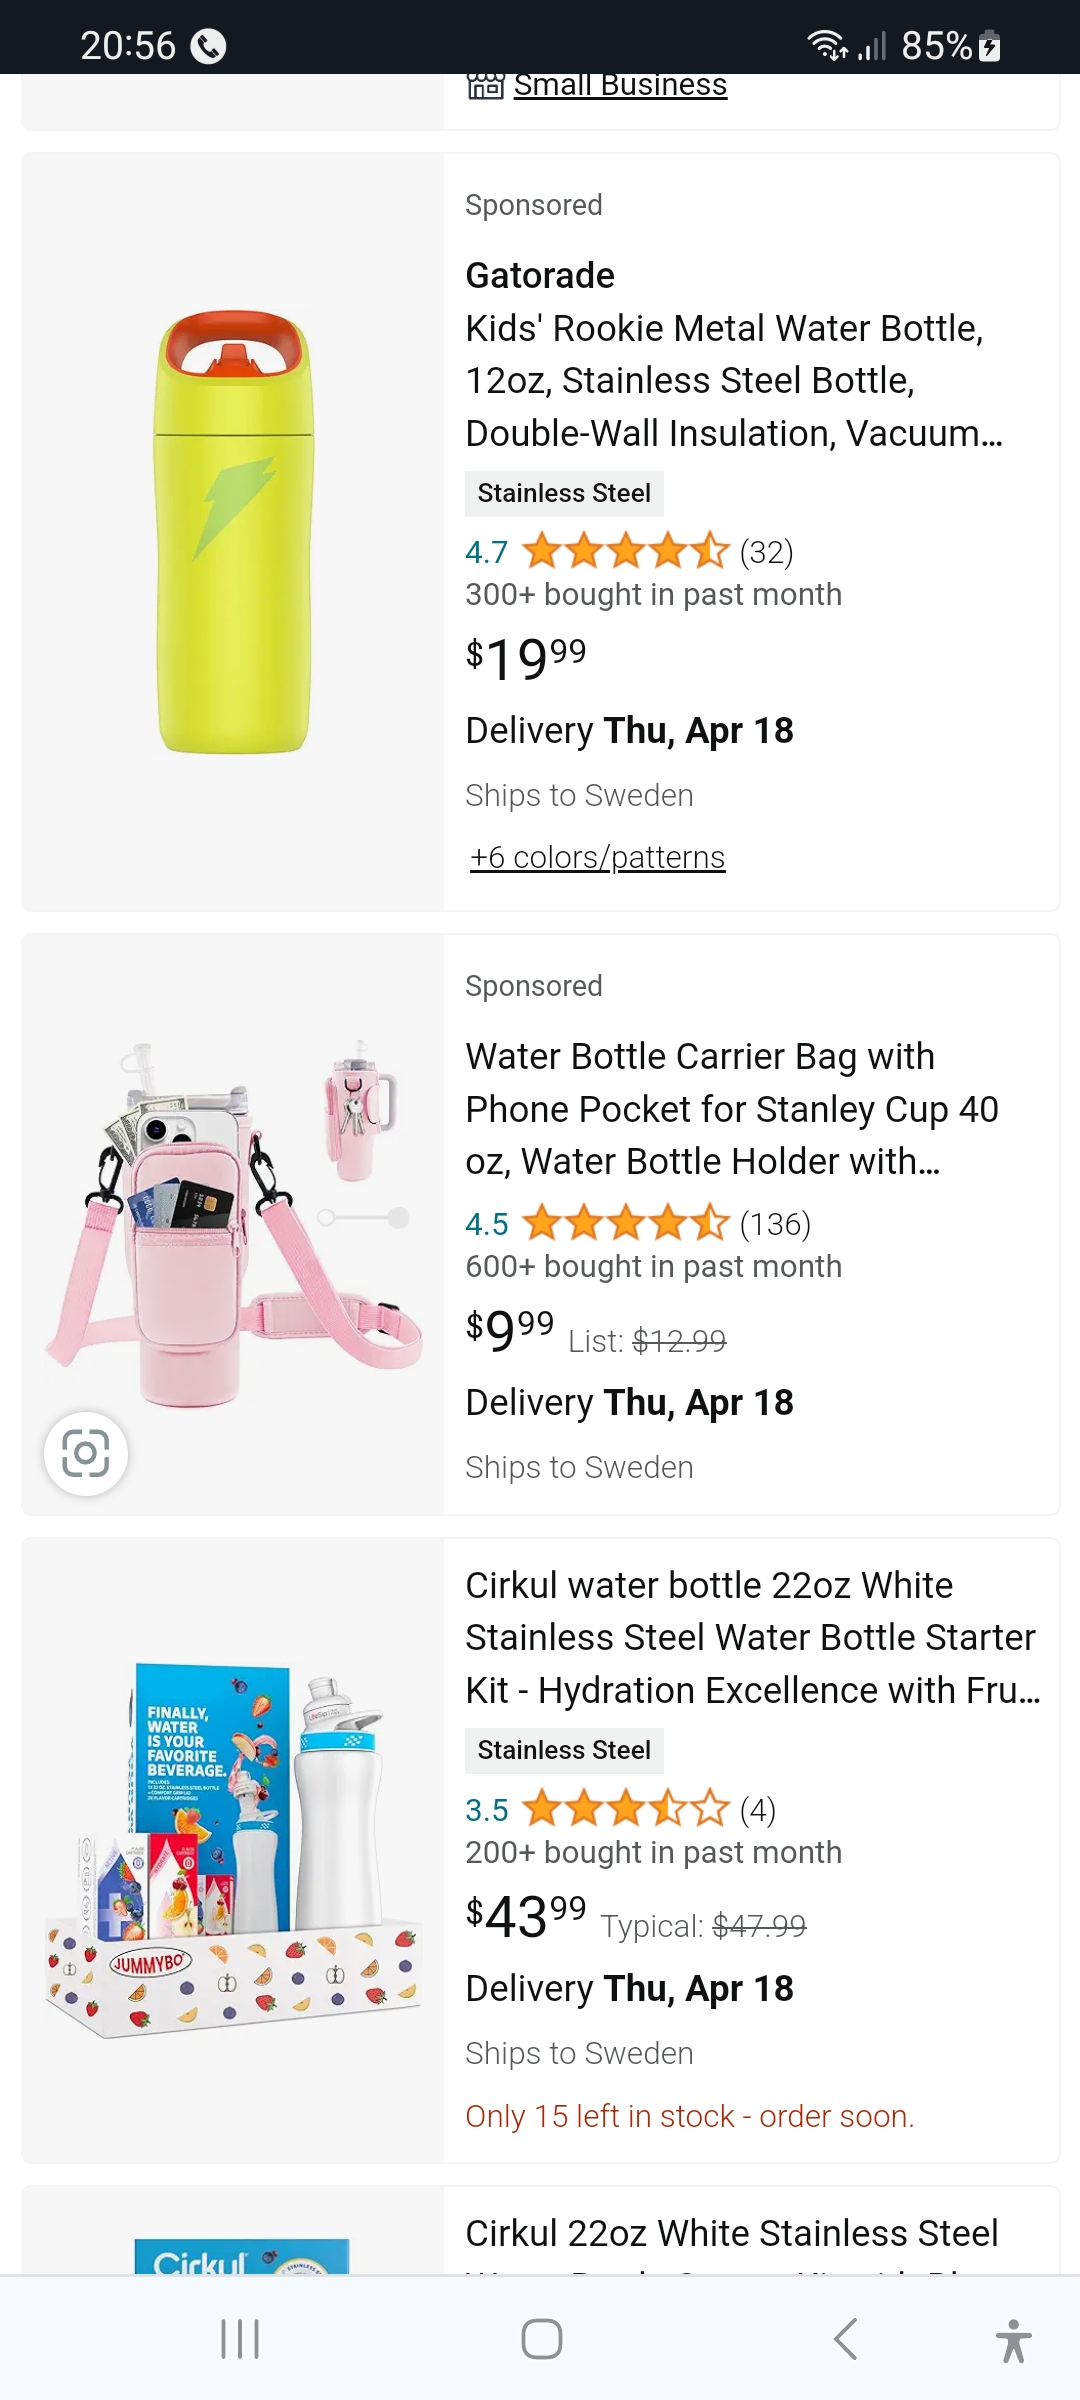Tap the Cirkul starter kit product image
The image size is (1080, 2400).
(x=232, y=1850)
